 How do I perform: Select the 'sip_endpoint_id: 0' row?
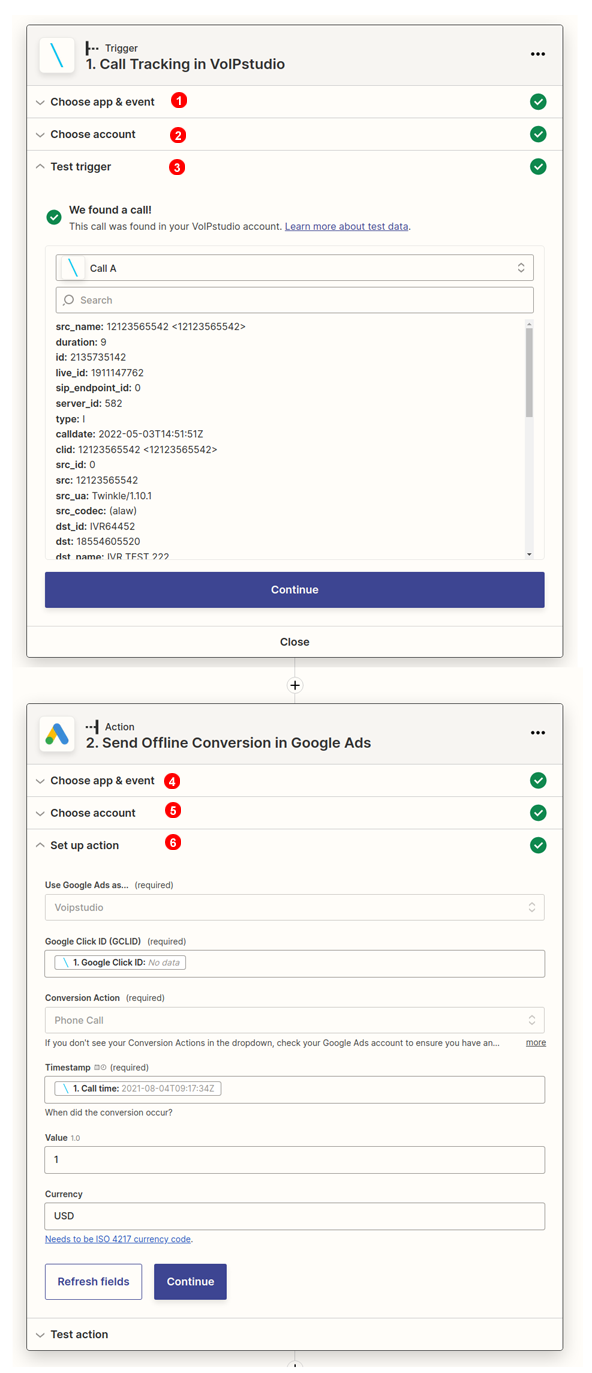[98, 388]
